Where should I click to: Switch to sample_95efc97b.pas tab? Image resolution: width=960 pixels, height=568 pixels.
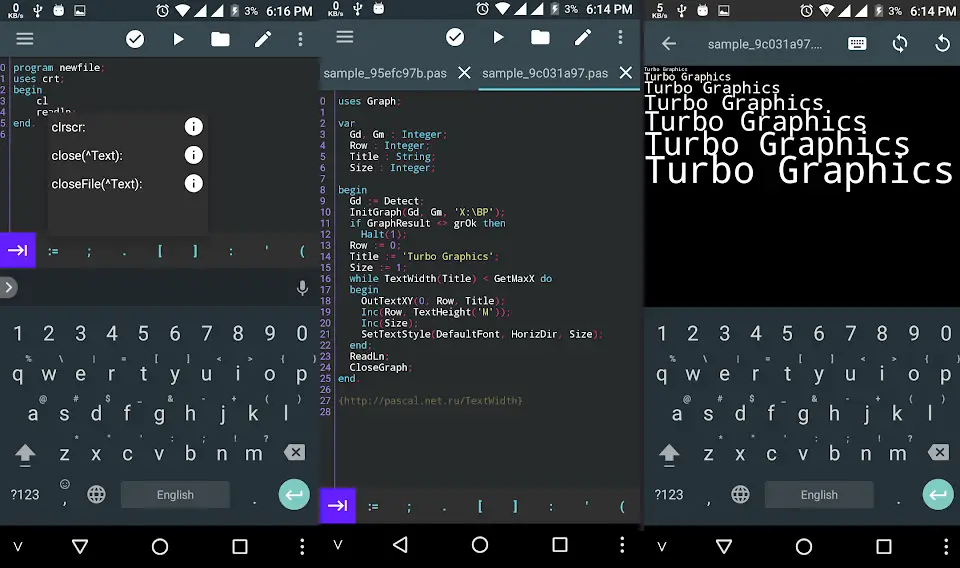coord(385,73)
